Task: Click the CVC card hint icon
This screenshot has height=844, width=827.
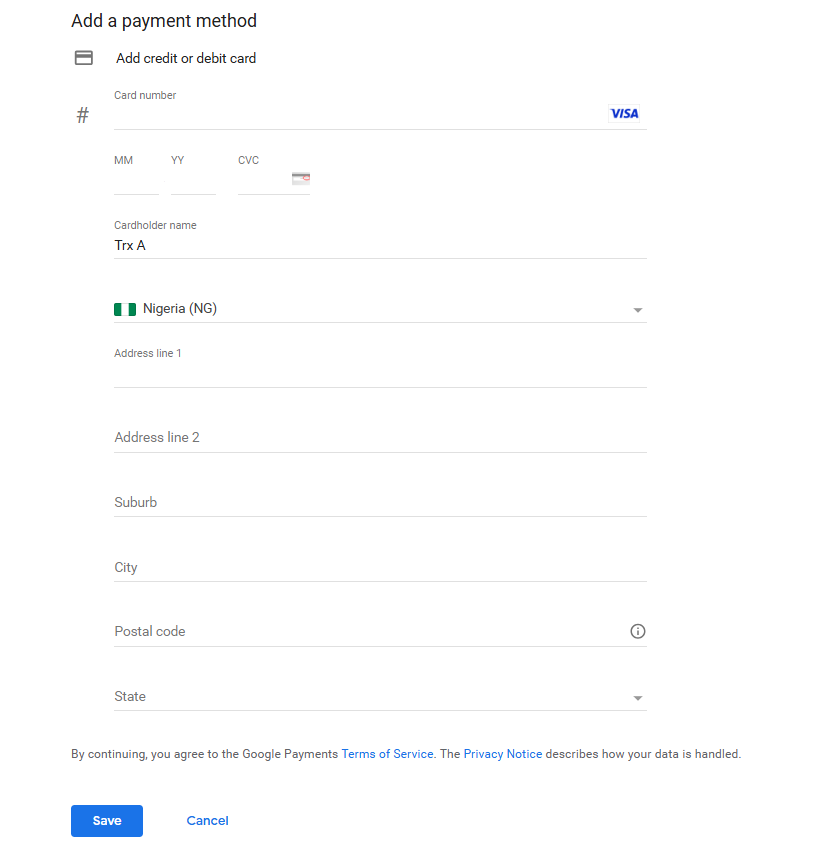Action: (x=301, y=178)
